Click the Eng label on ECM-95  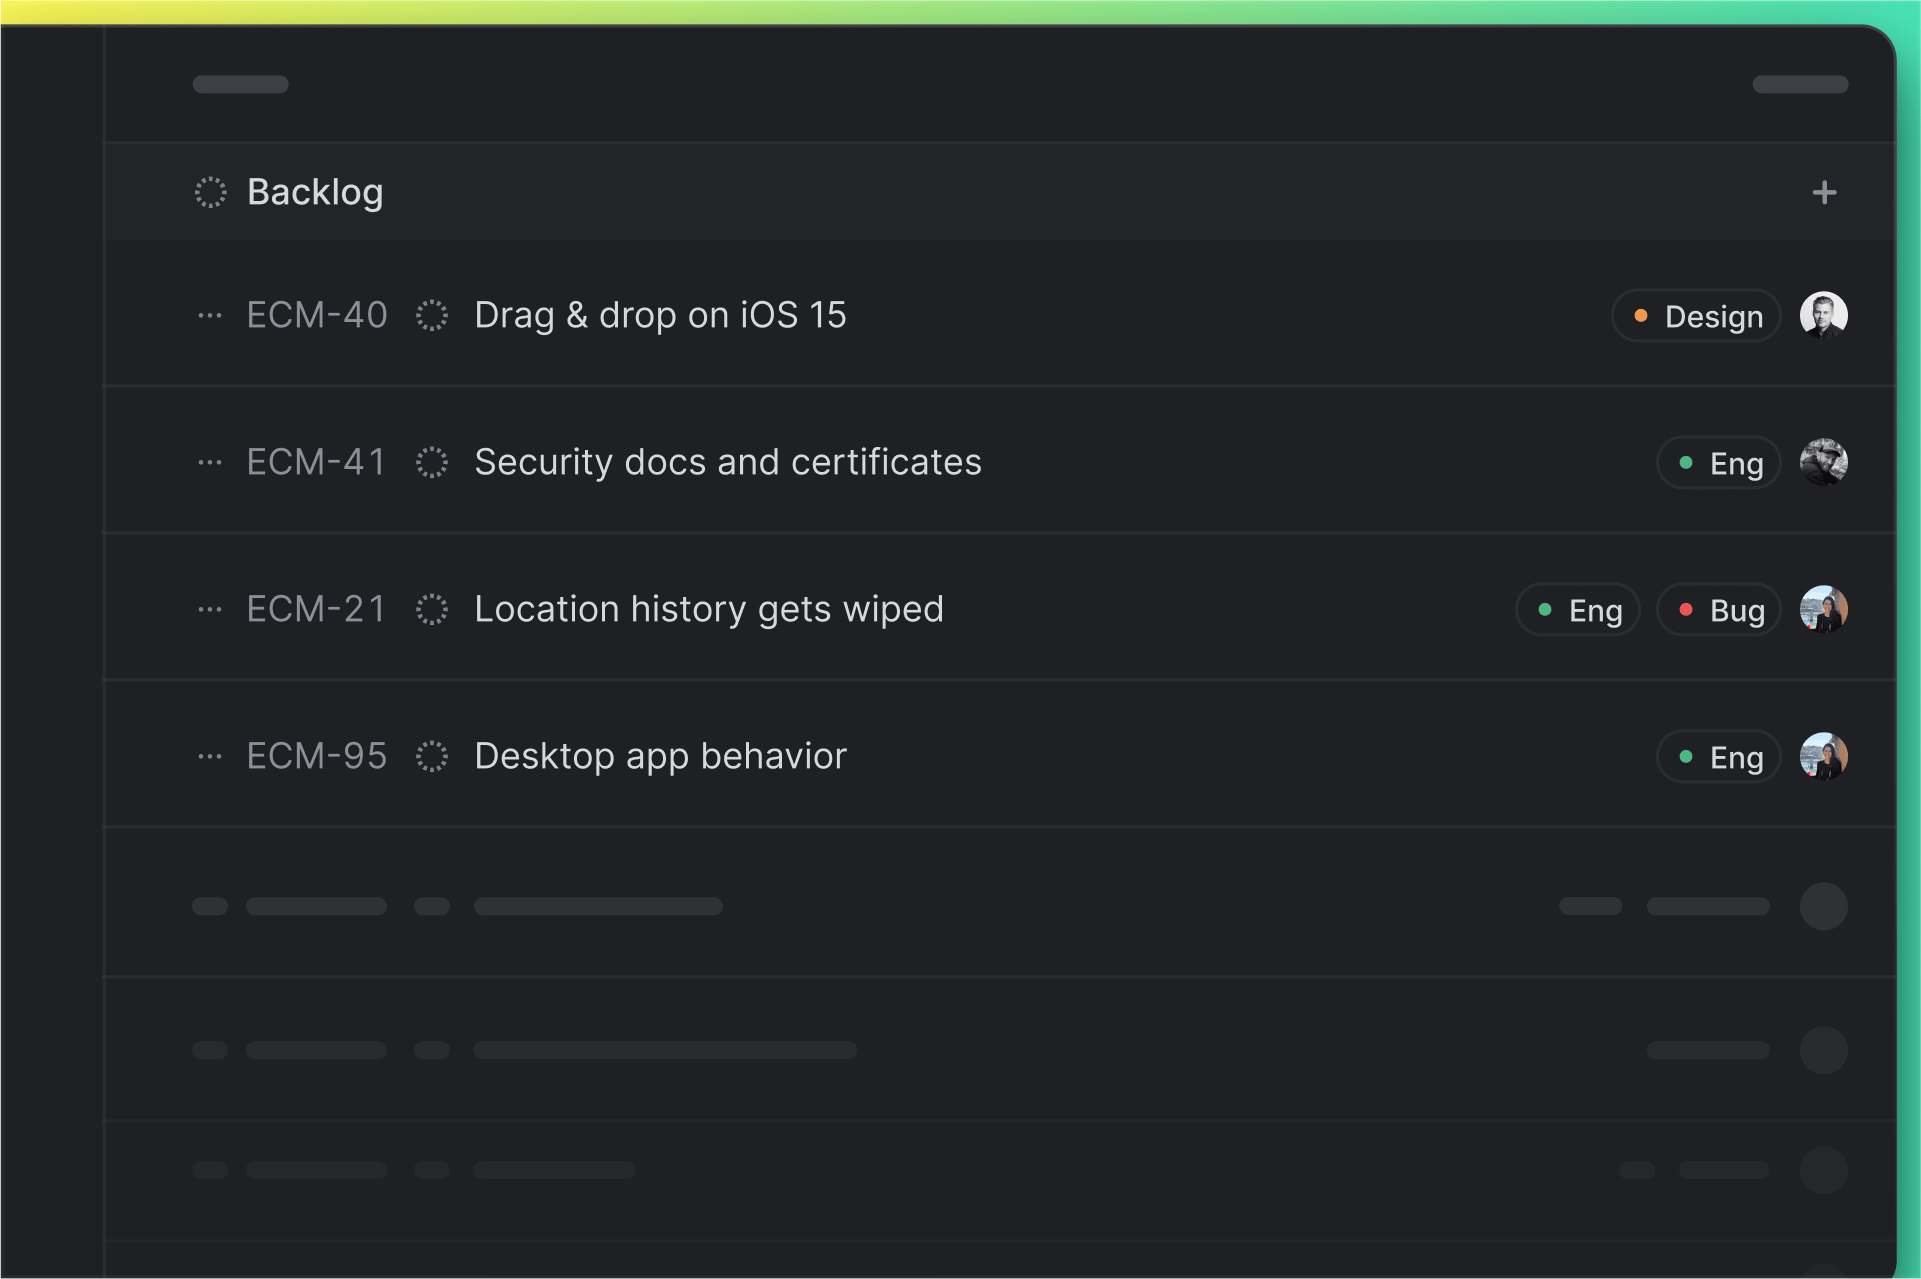[1718, 757]
